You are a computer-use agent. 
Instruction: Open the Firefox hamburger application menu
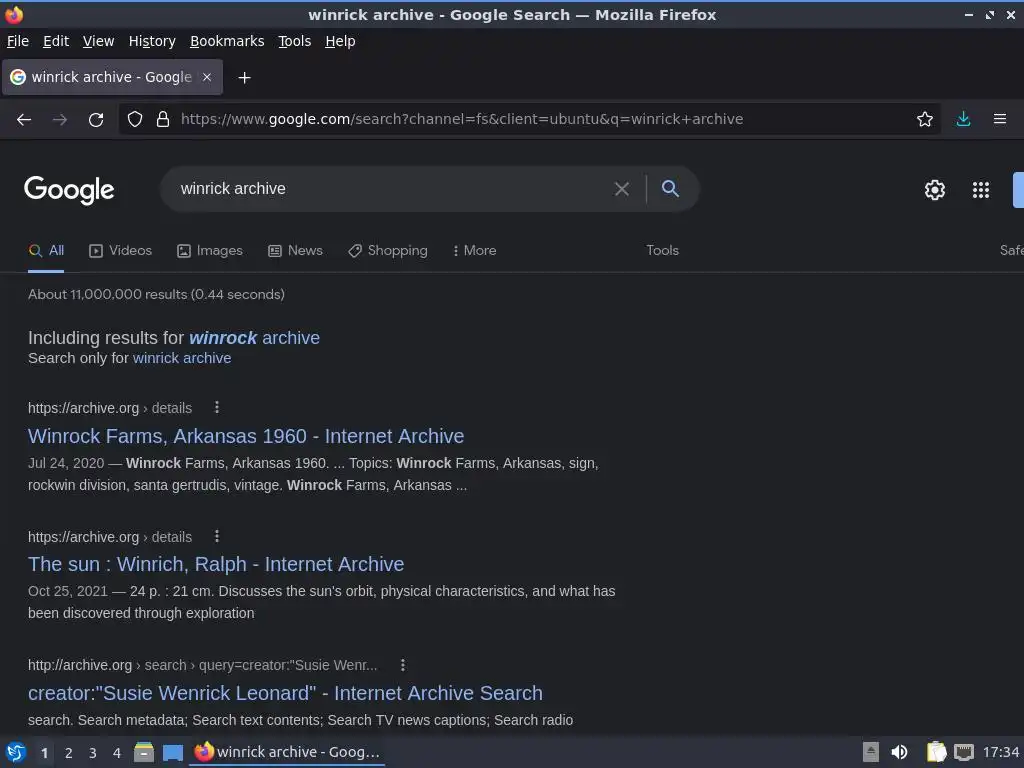point(1000,119)
